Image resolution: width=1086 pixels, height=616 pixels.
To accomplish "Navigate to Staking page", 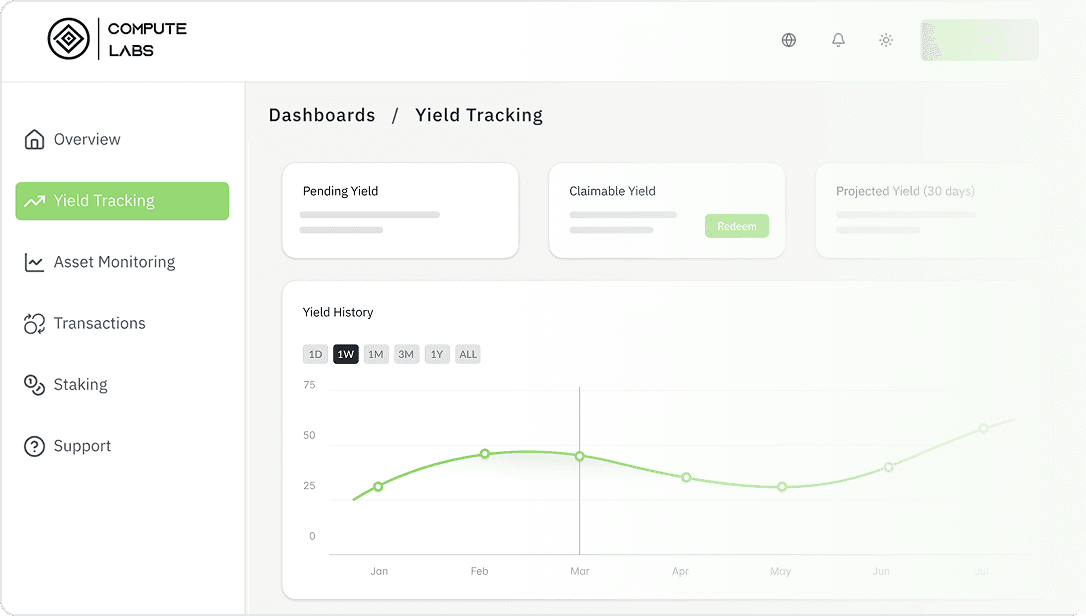I will [x=80, y=385].
